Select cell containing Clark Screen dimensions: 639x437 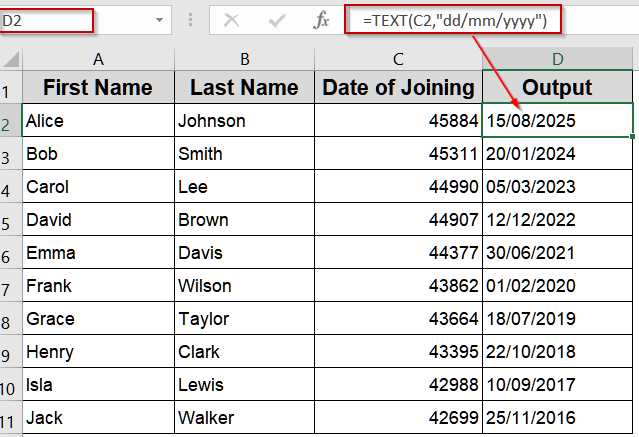coord(245,351)
